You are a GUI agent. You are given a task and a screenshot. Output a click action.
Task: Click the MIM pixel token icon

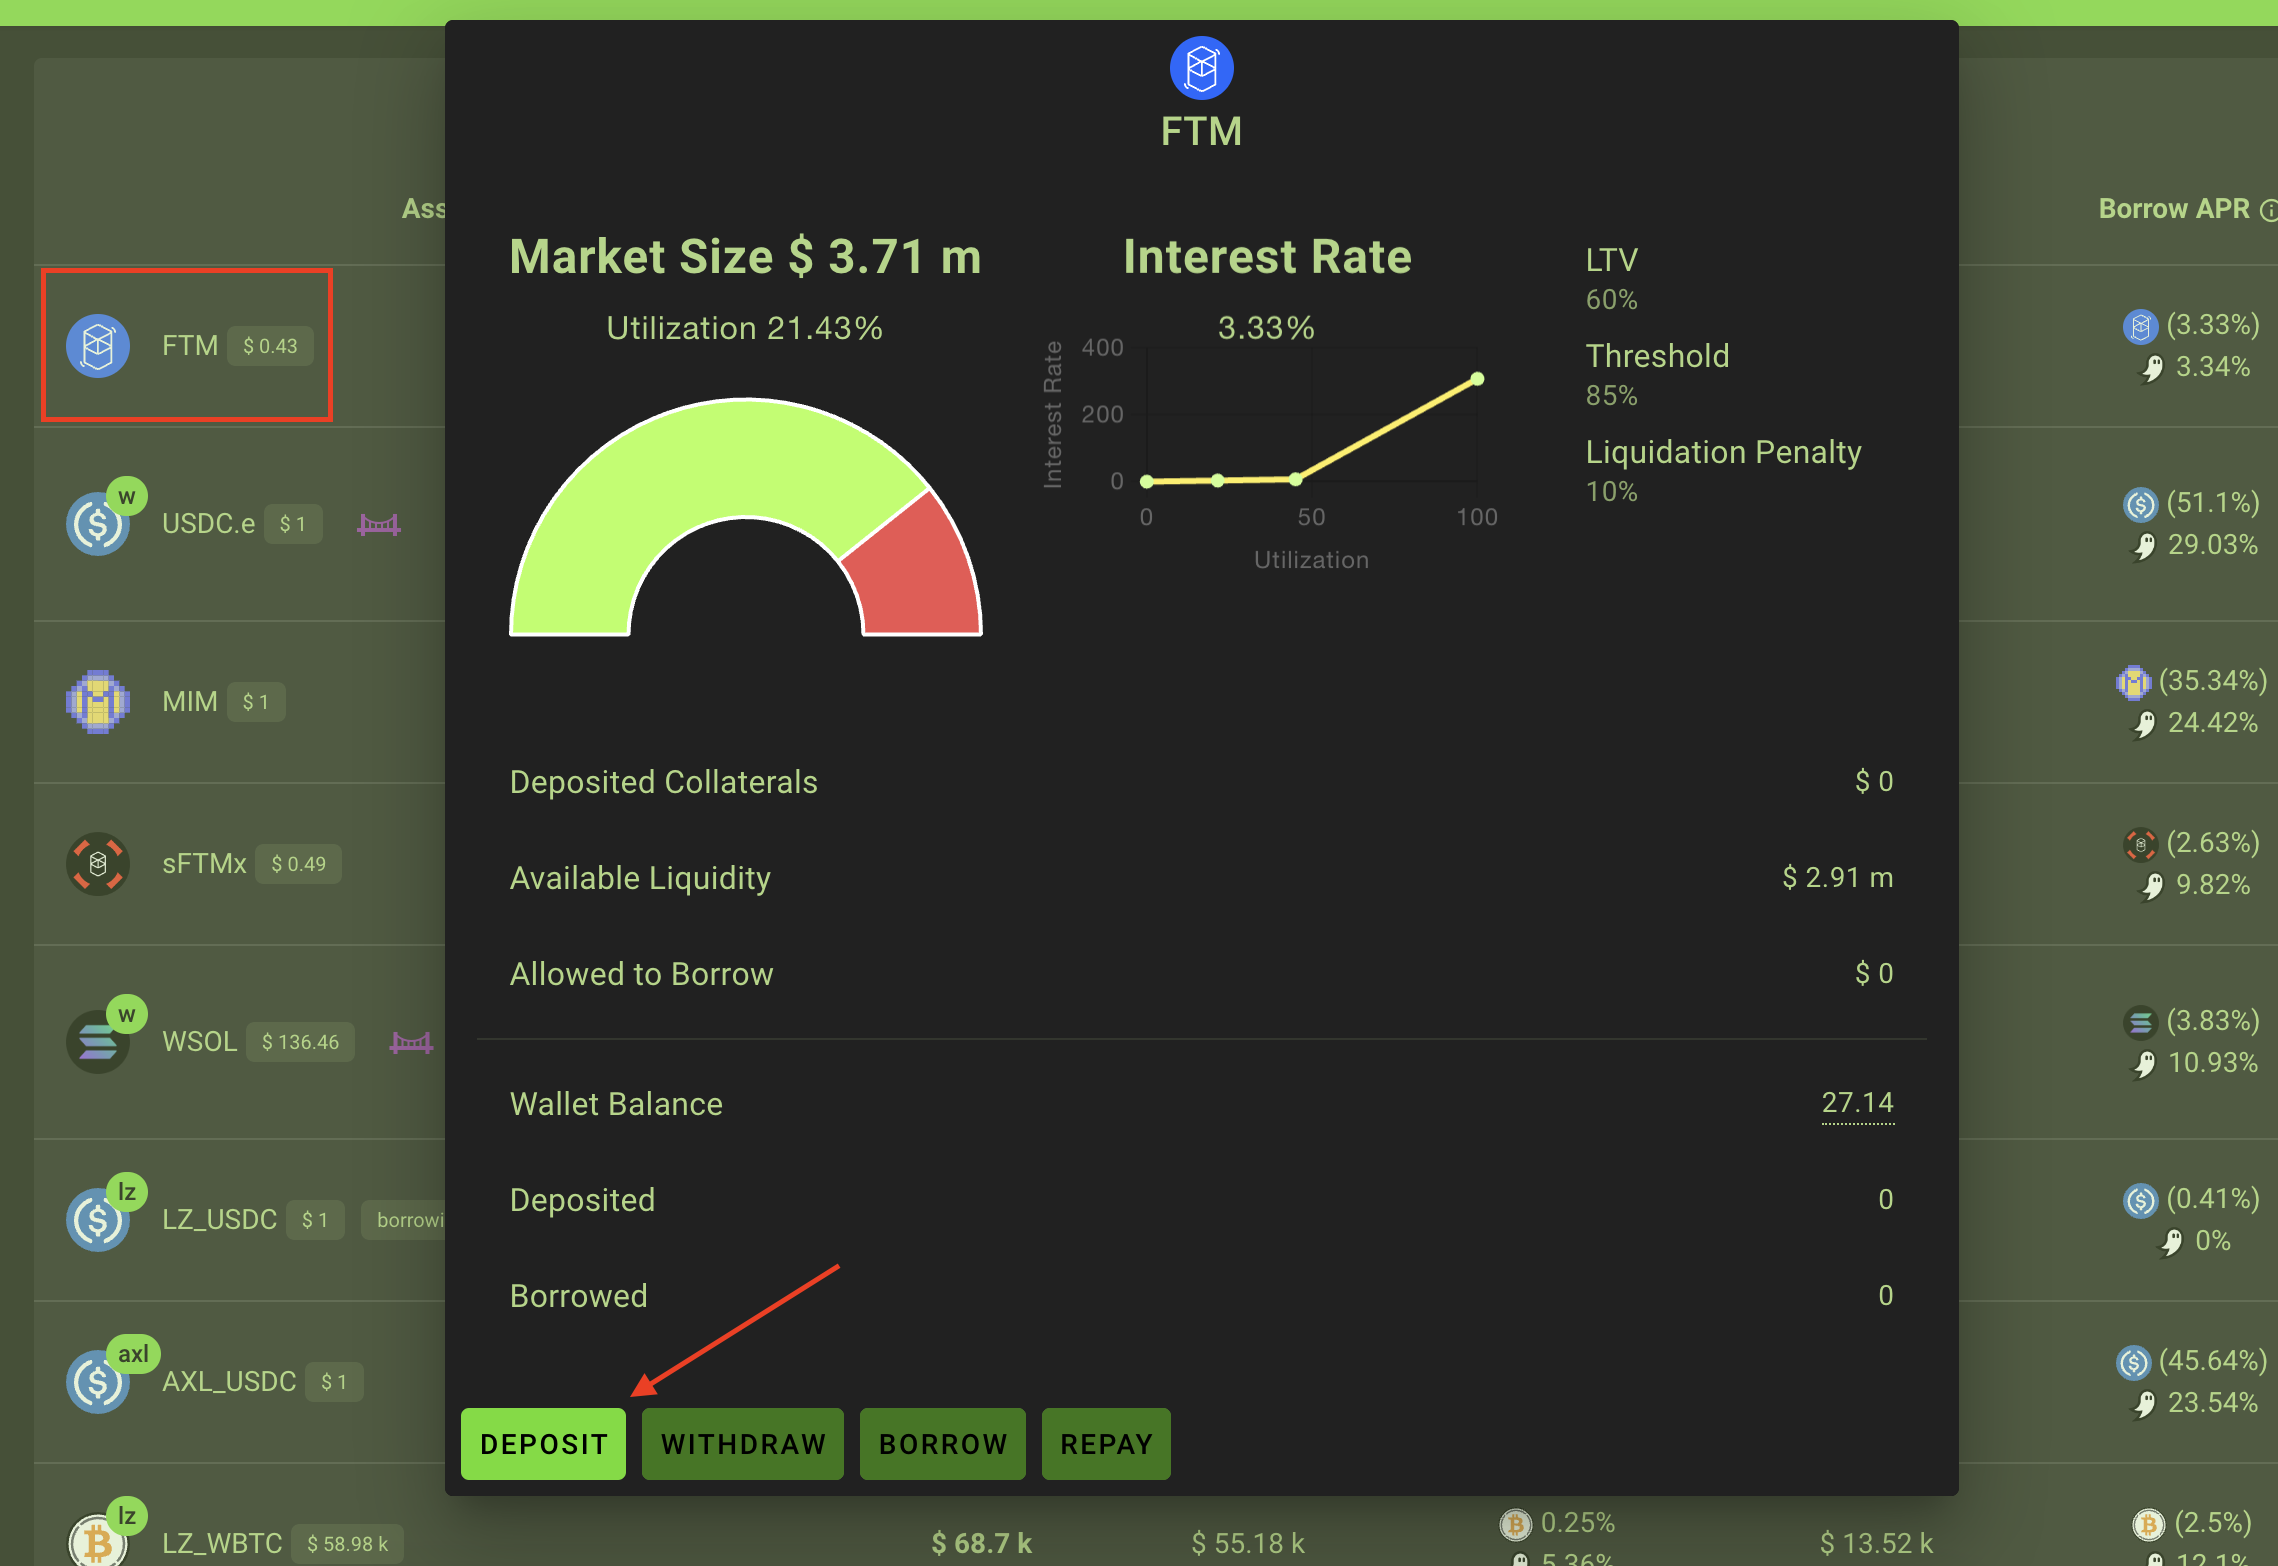97,701
